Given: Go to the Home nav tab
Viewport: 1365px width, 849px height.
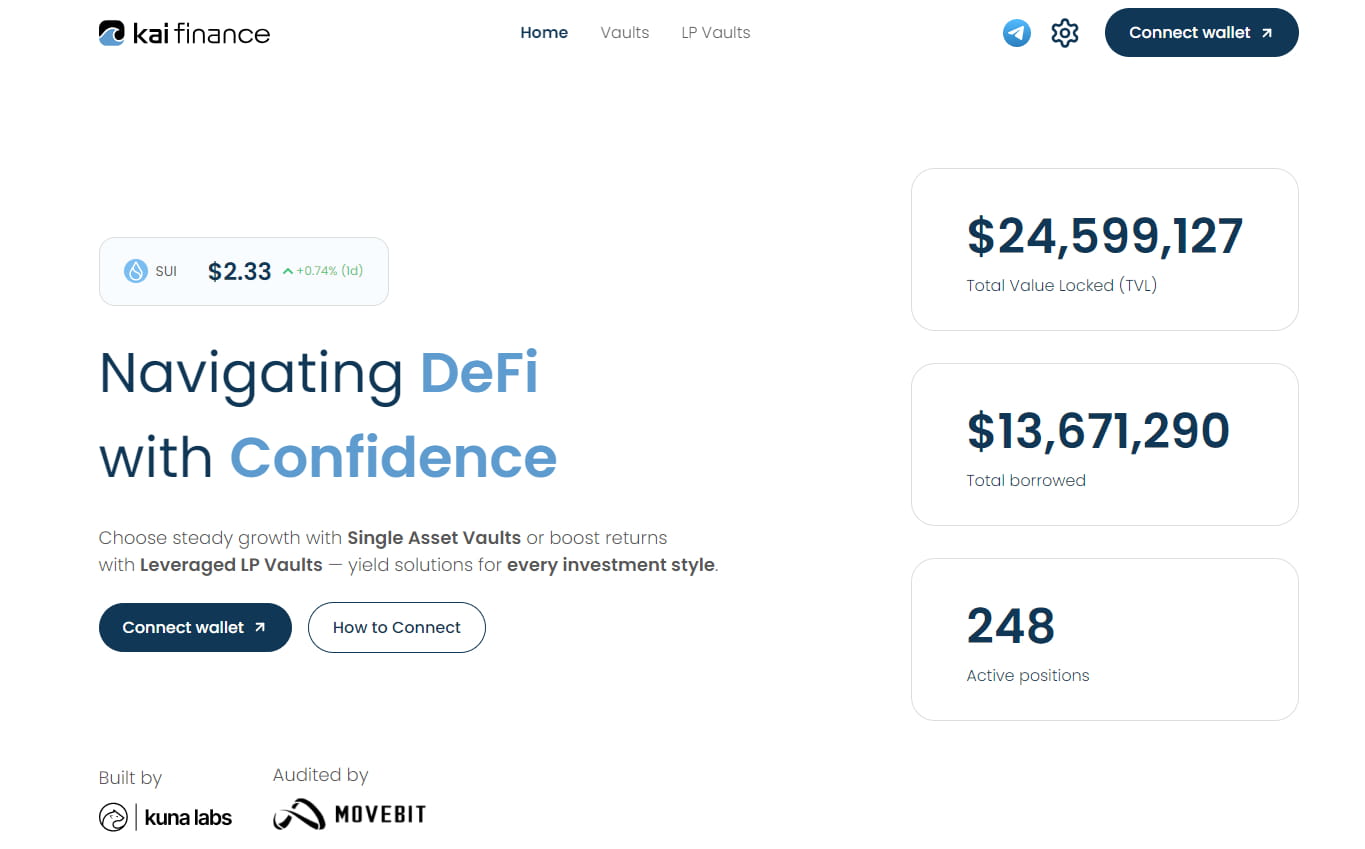Looking at the screenshot, I should tap(544, 32).
